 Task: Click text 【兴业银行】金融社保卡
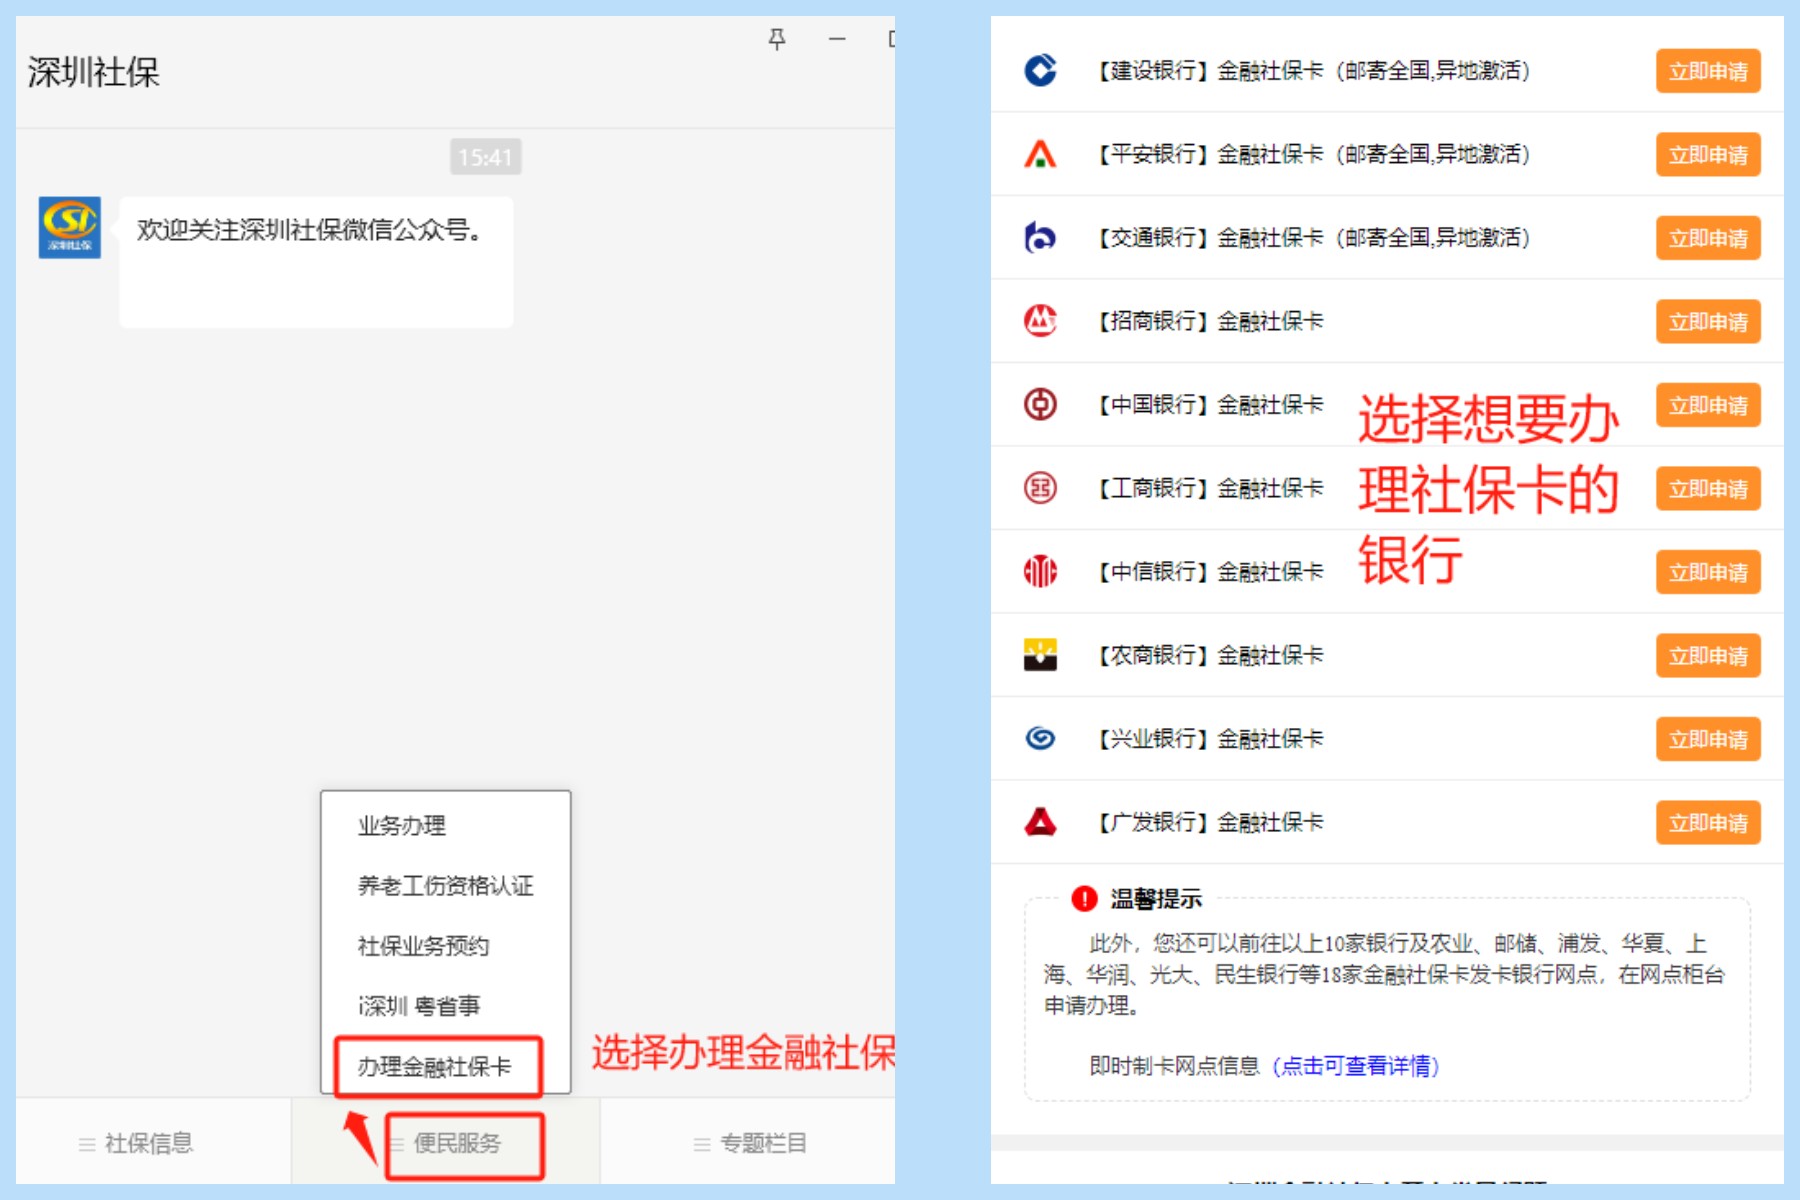tap(1209, 739)
